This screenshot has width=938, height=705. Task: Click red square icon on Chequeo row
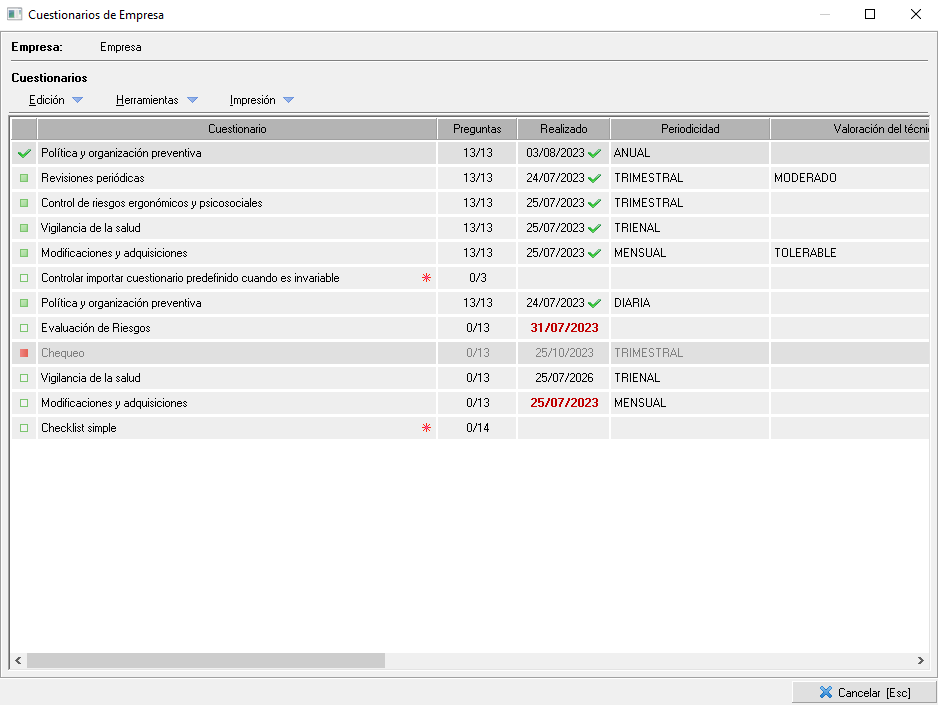[24, 353]
